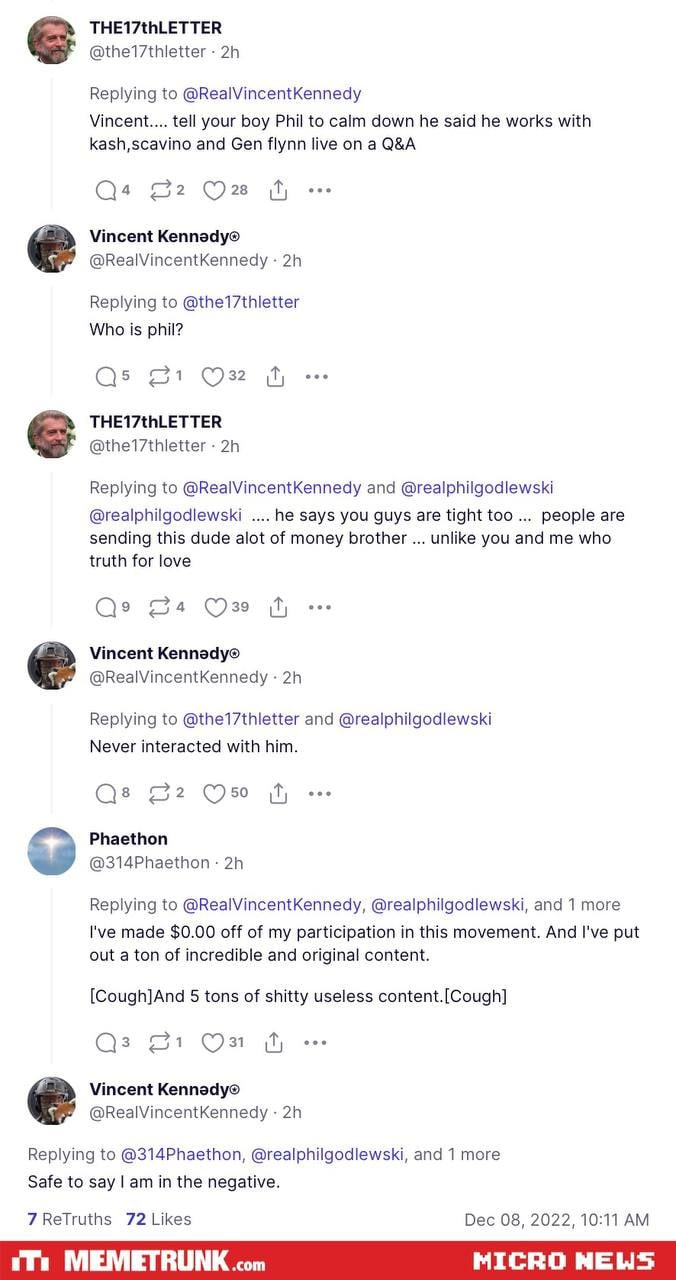
Task: Open the 7 ReTruths list
Action: click(69, 1219)
